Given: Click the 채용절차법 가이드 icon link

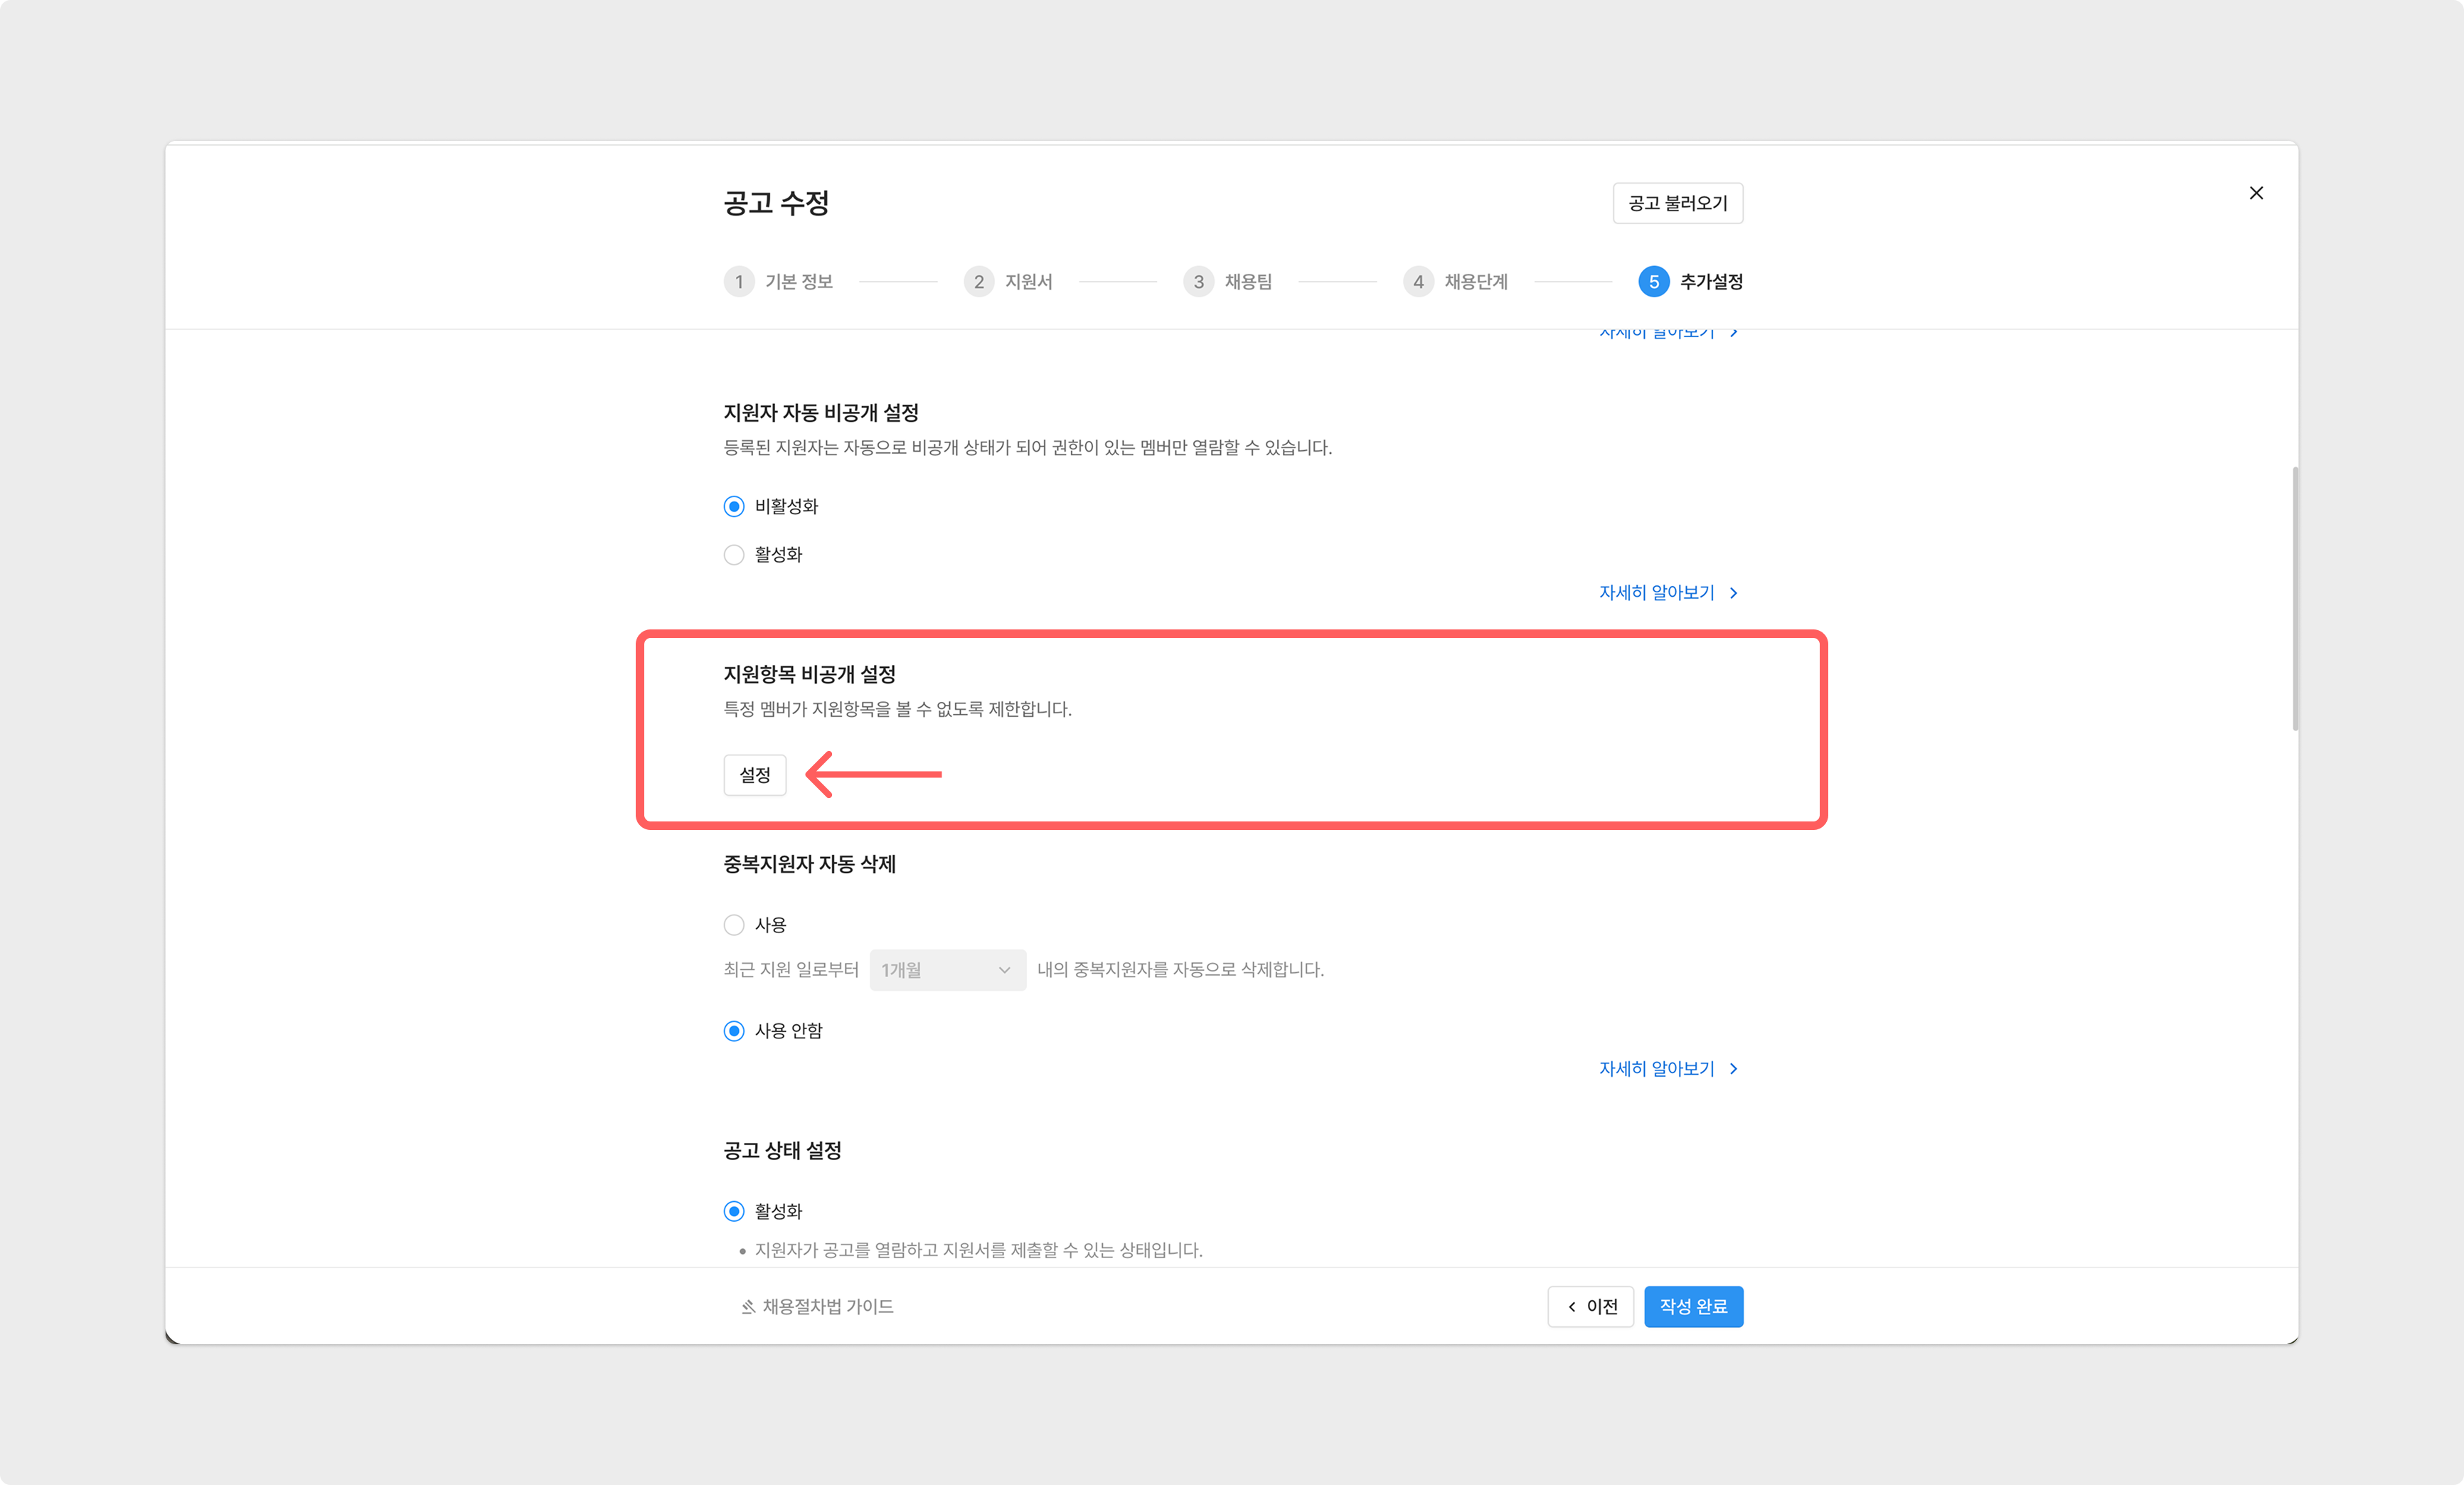Looking at the screenshot, I should coord(748,1307).
